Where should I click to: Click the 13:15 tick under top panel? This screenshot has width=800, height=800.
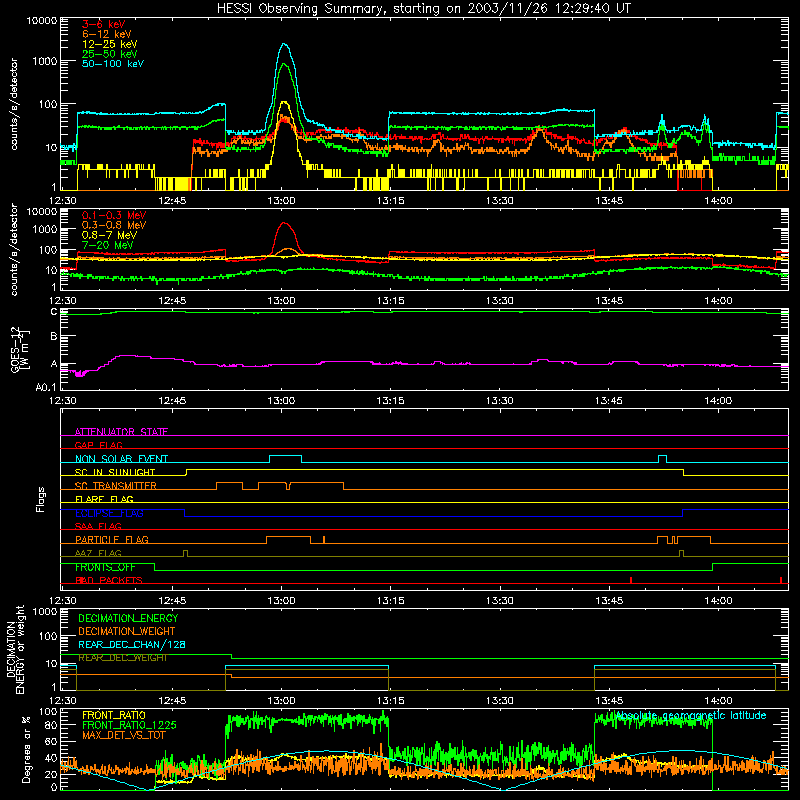[390, 201]
